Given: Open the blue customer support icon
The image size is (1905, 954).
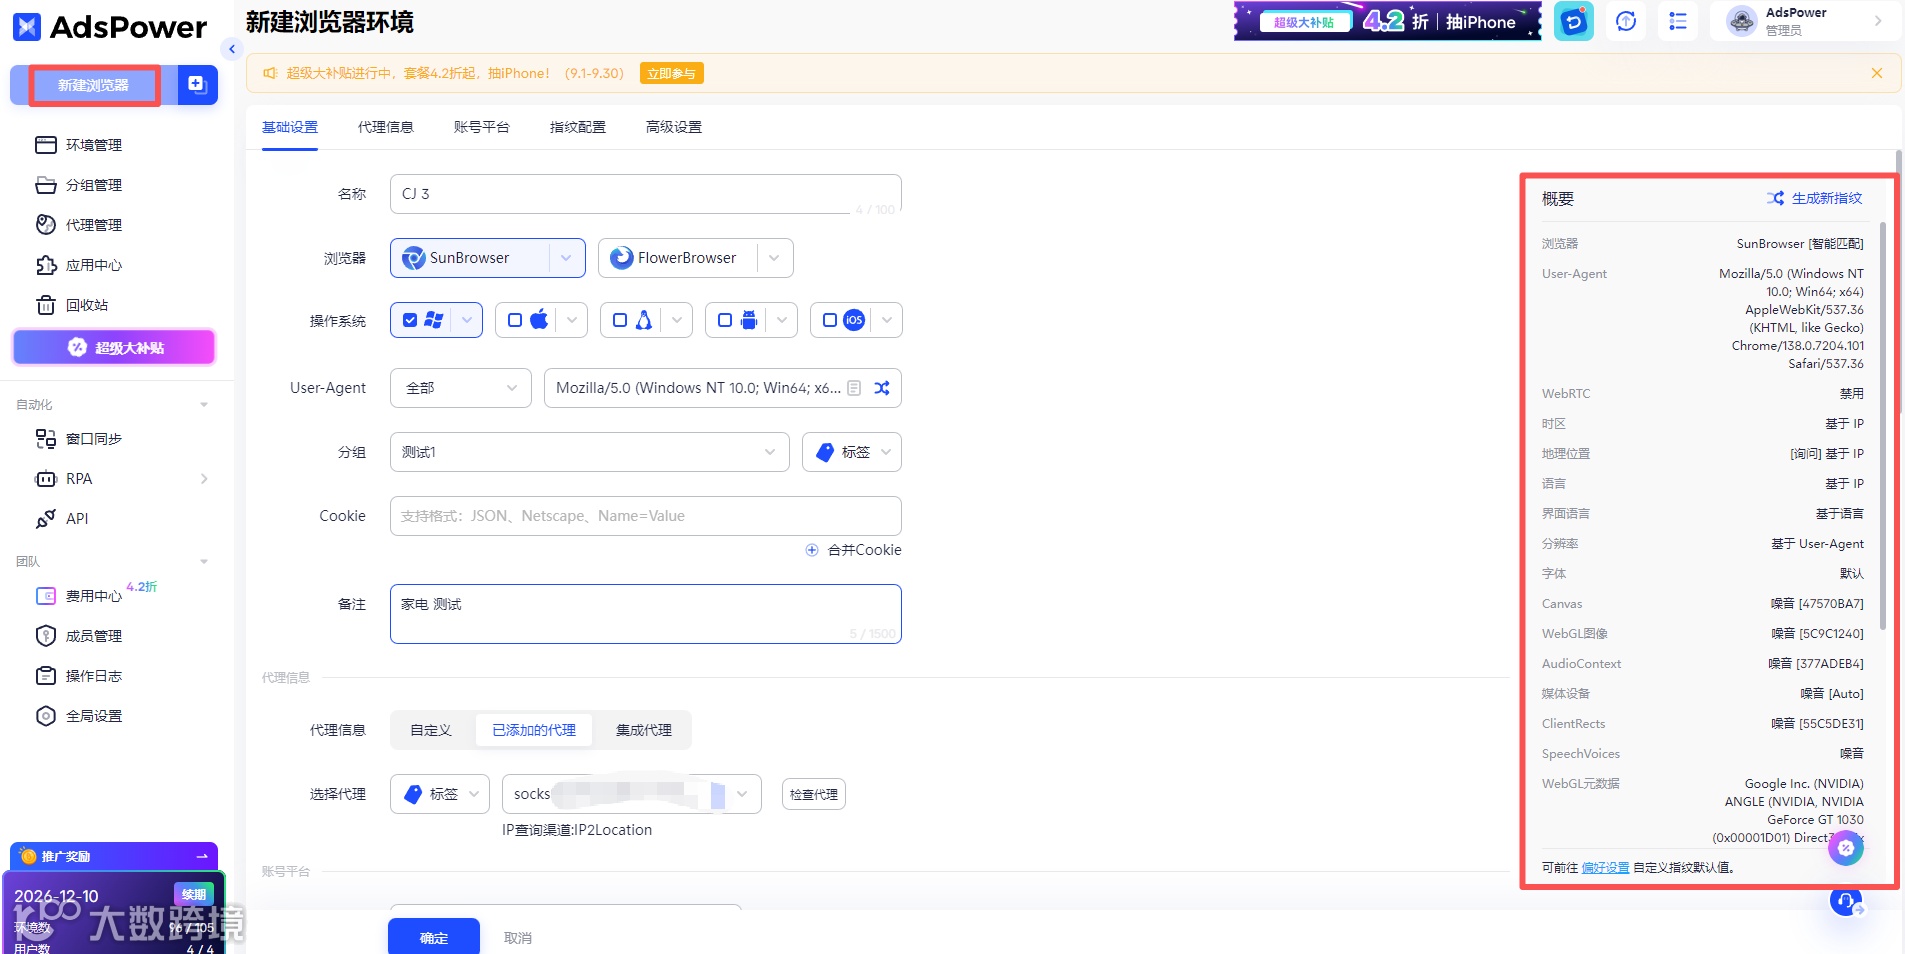Looking at the screenshot, I should coord(1846,902).
